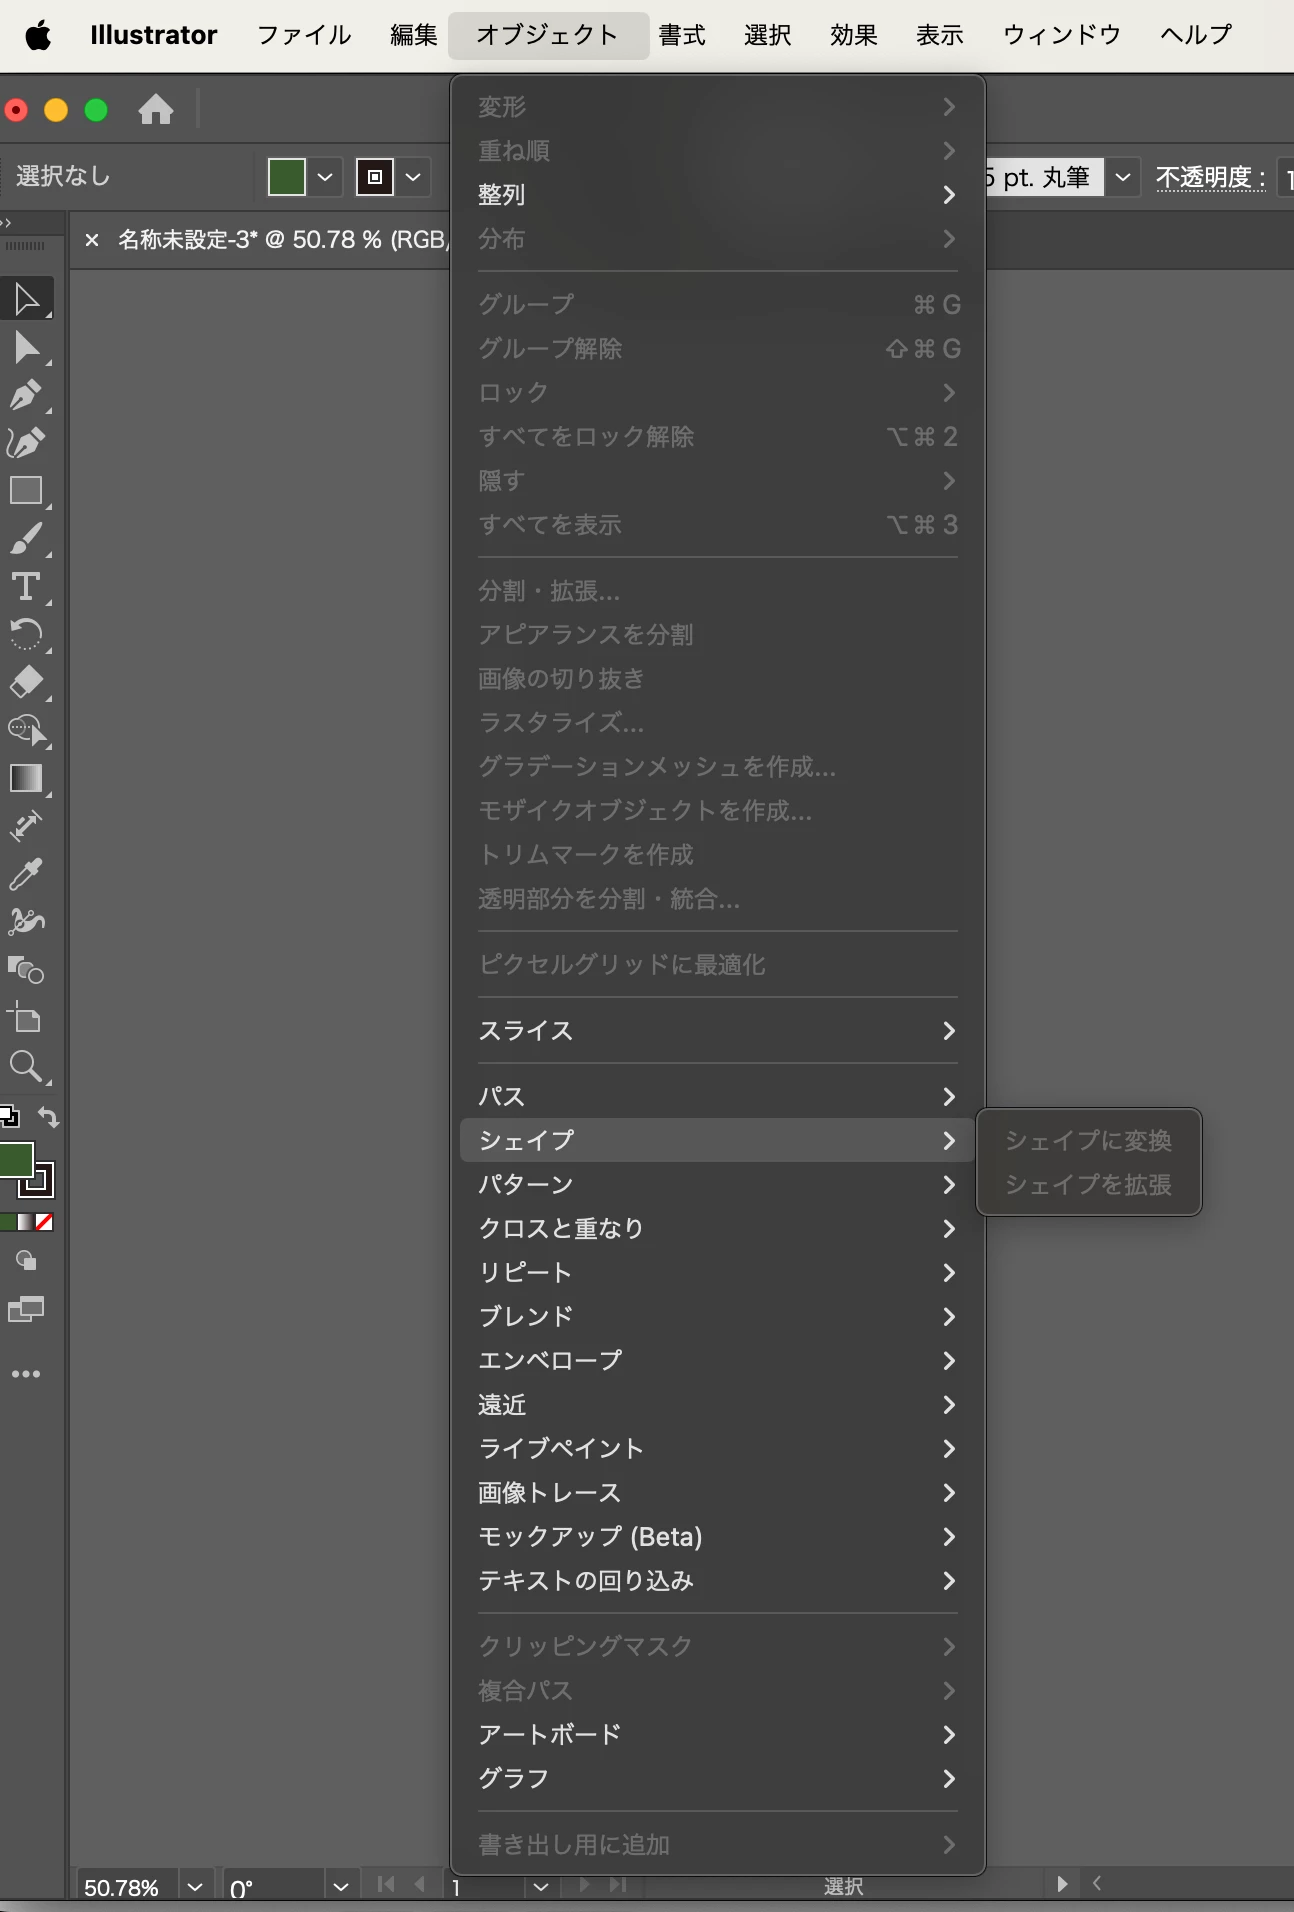Click the toolbar fill color square

click(16, 1160)
